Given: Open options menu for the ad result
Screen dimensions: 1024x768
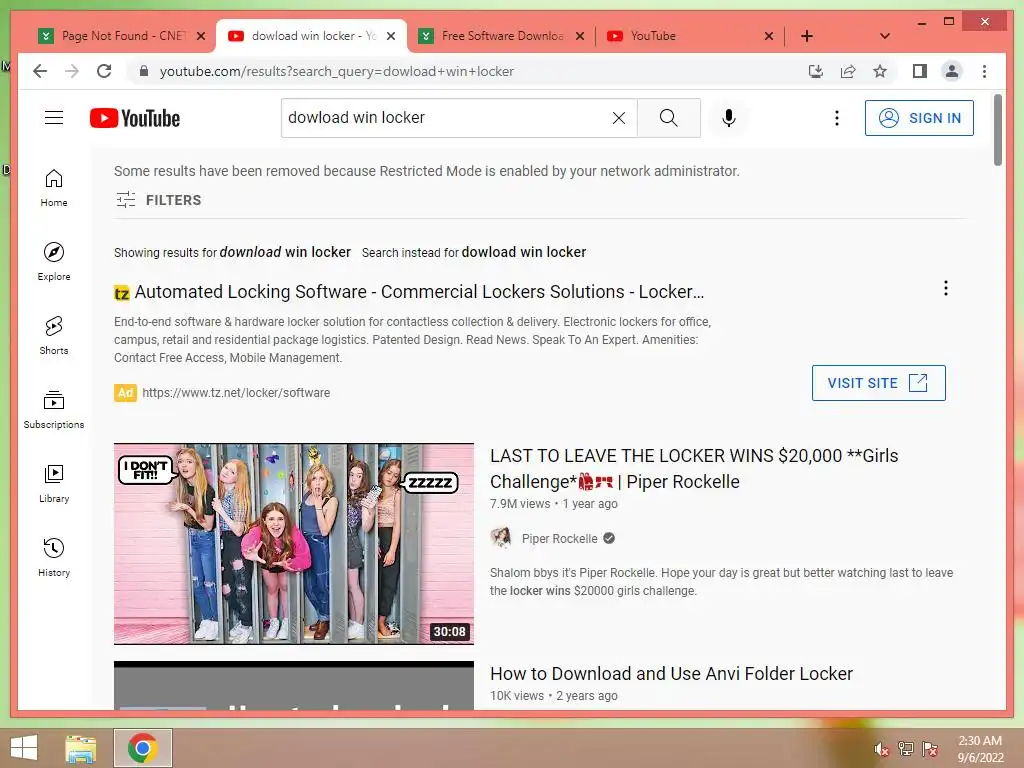Looking at the screenshot, I should point(946,288).
